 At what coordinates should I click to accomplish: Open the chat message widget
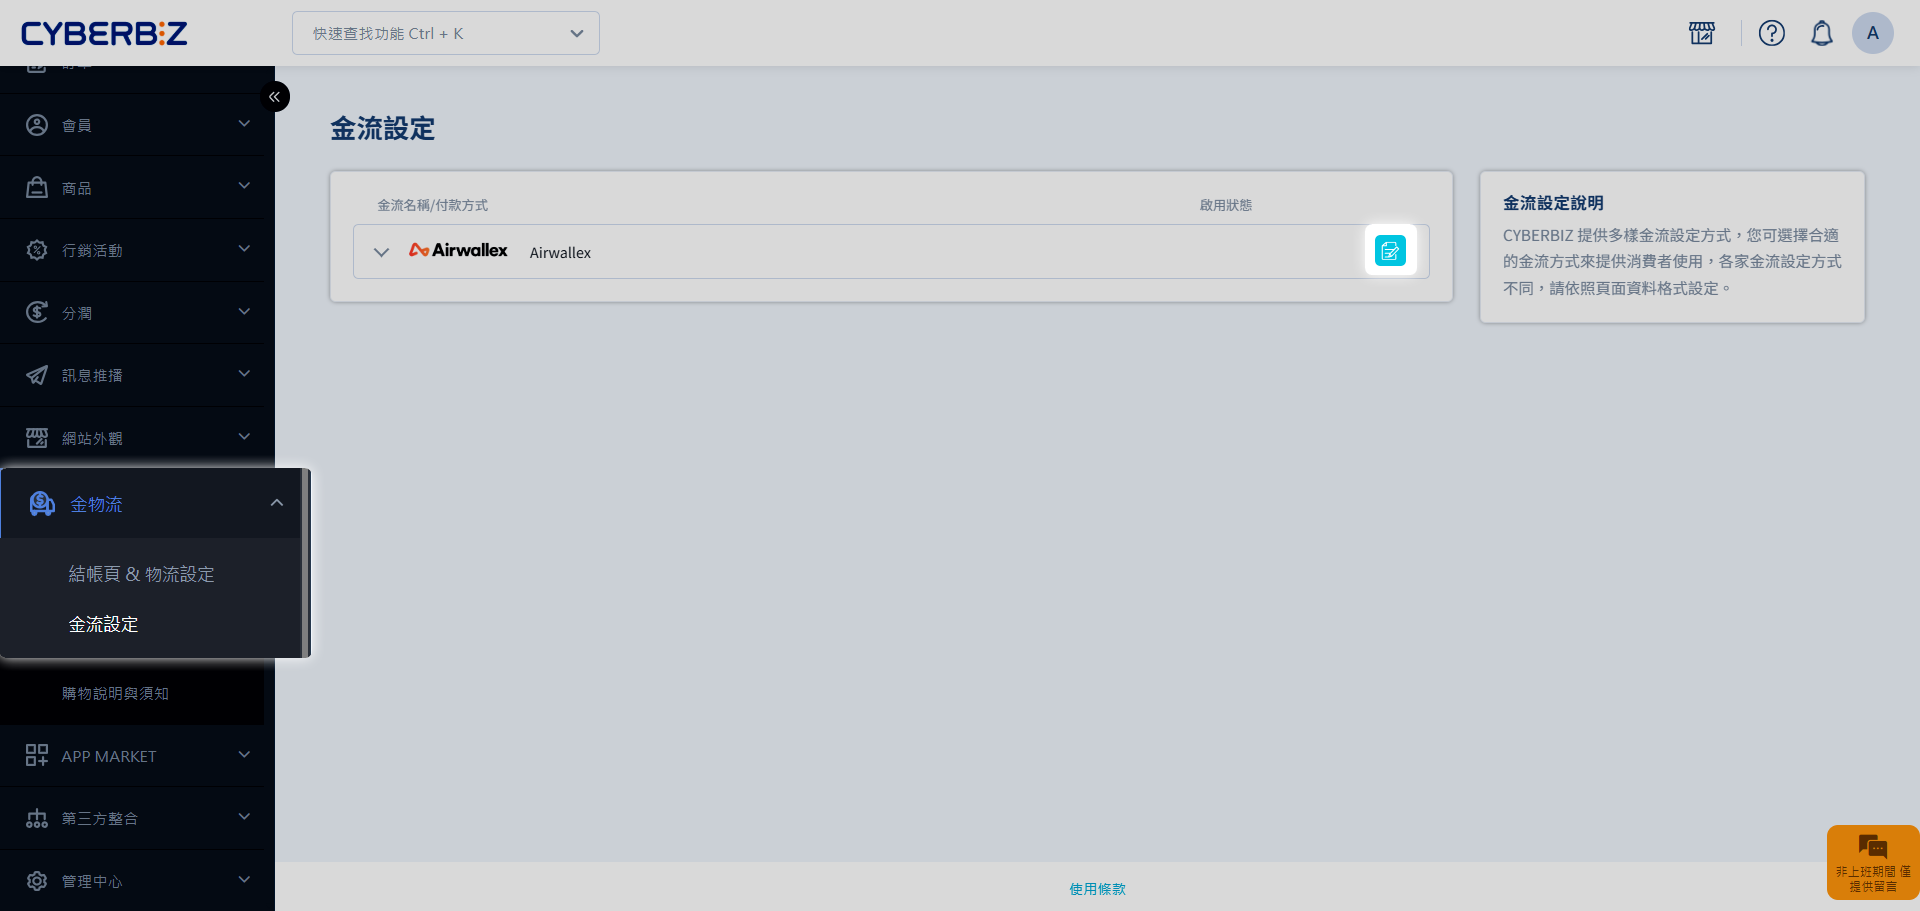1872,861
